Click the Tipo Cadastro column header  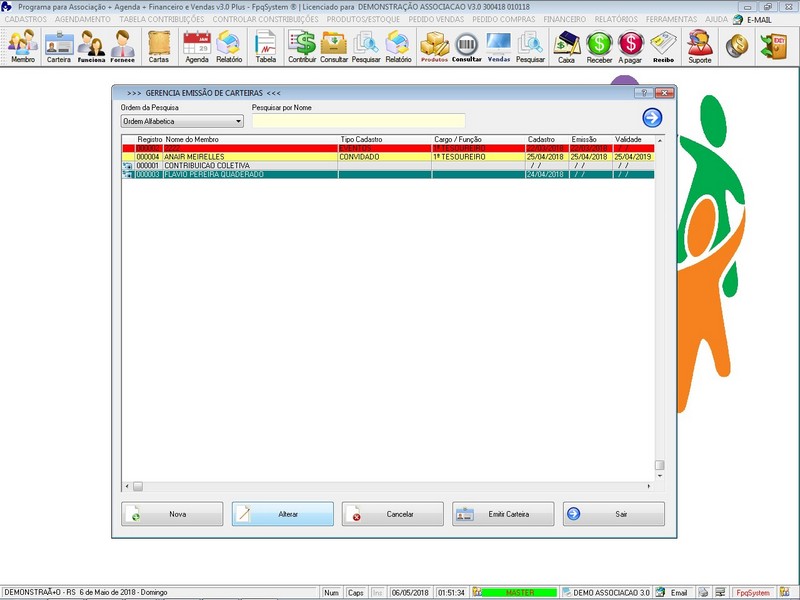pos(385,139)
